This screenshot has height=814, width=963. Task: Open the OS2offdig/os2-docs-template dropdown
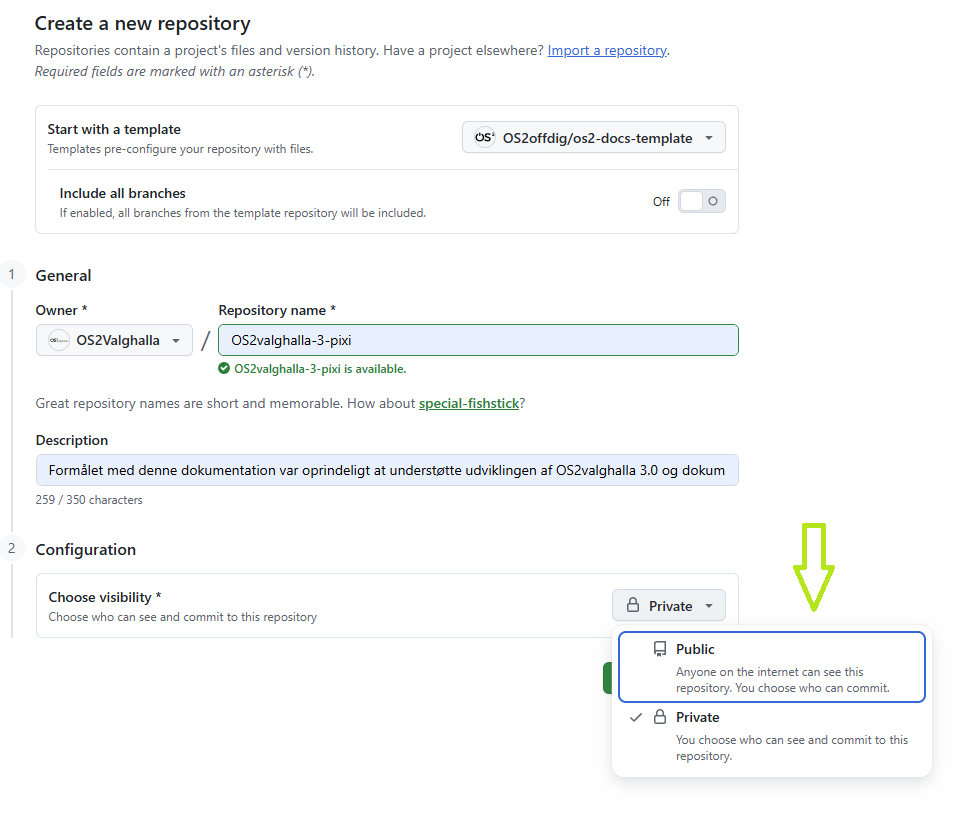pyautogui.click(x=593, y=138)
